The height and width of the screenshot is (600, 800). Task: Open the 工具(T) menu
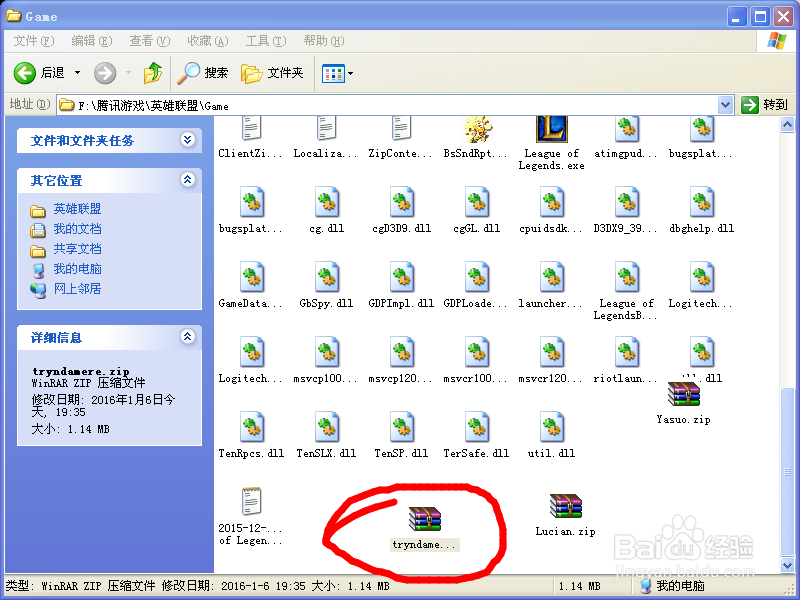pyautogui.click(x=266, y=41)
